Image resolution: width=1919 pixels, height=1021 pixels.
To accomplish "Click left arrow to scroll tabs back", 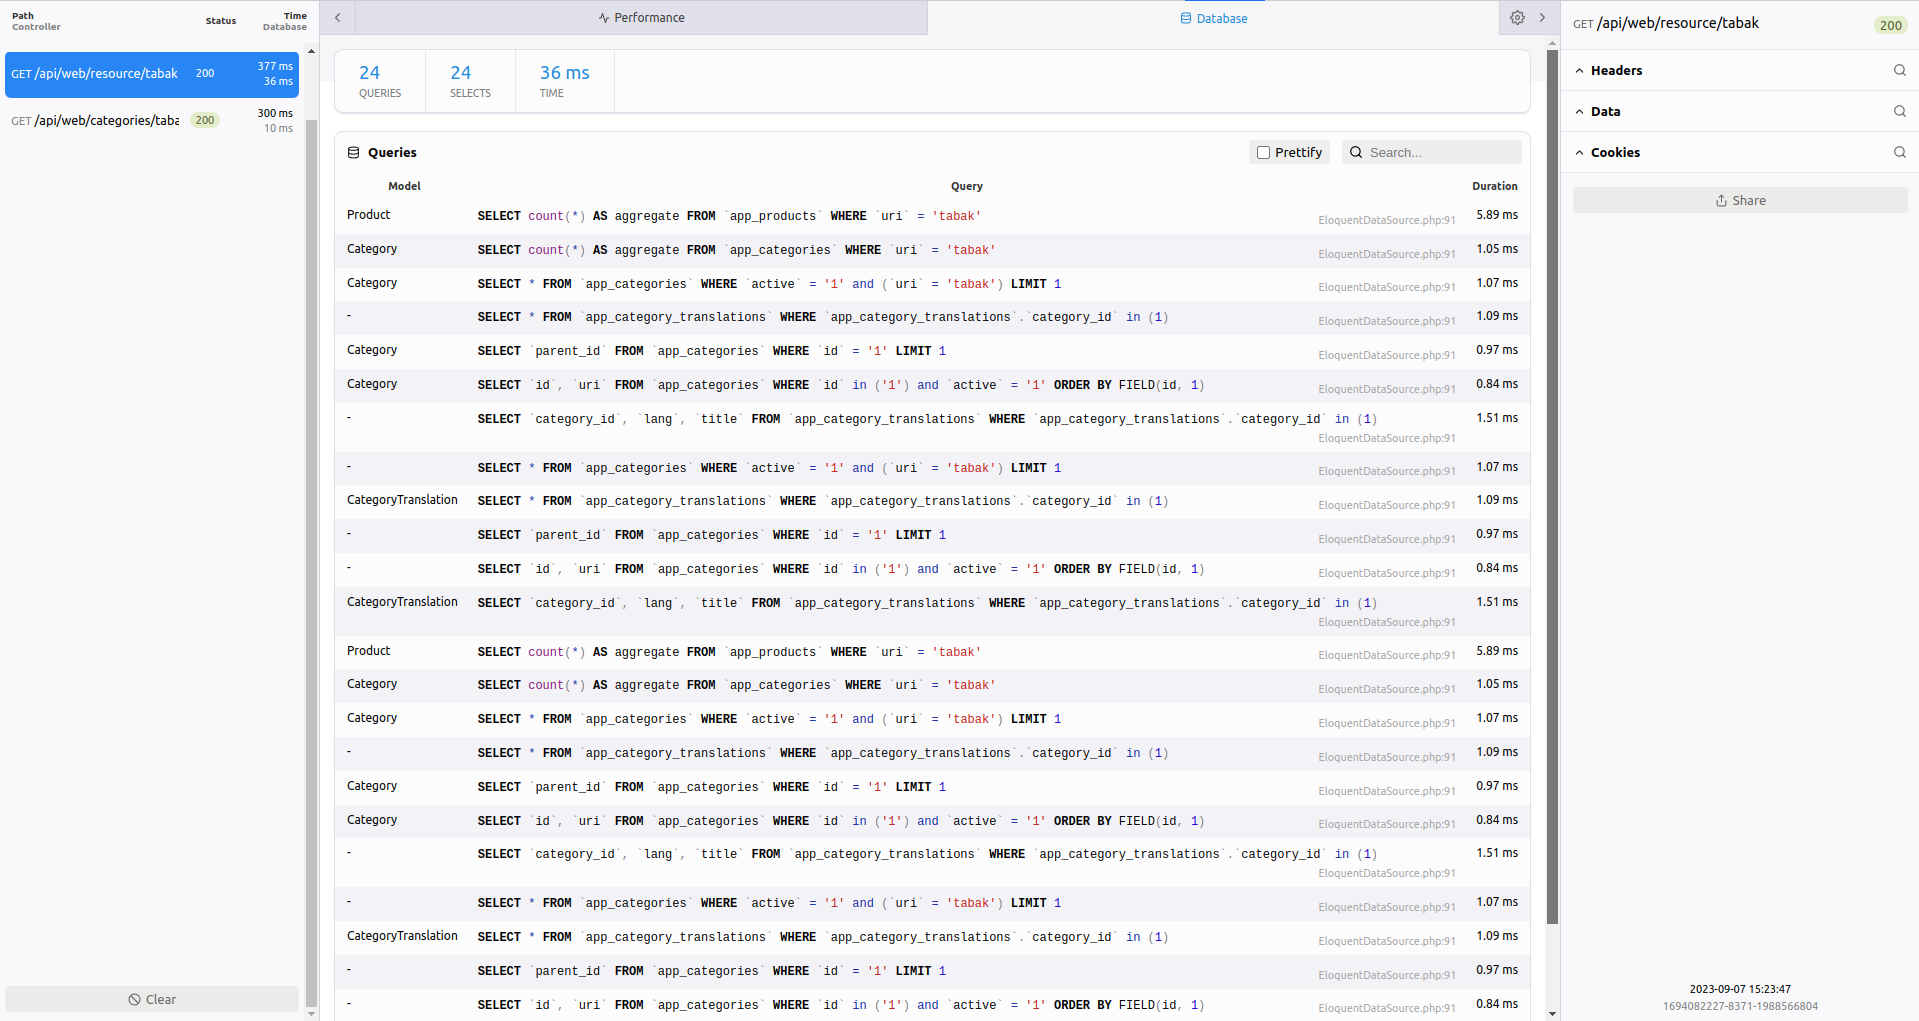I will pyautogui.click(x=338, y=18).
